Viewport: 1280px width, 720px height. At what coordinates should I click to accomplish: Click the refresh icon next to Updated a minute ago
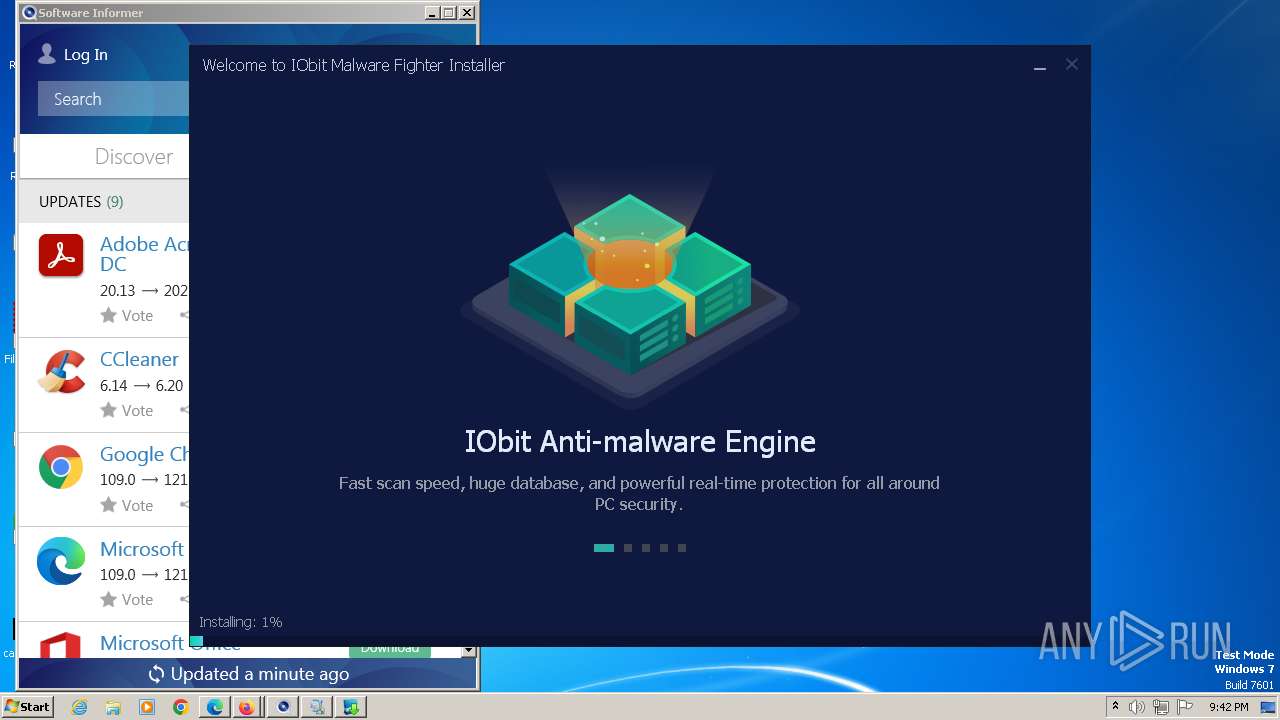pyautogui.click(x=156, y=674)
